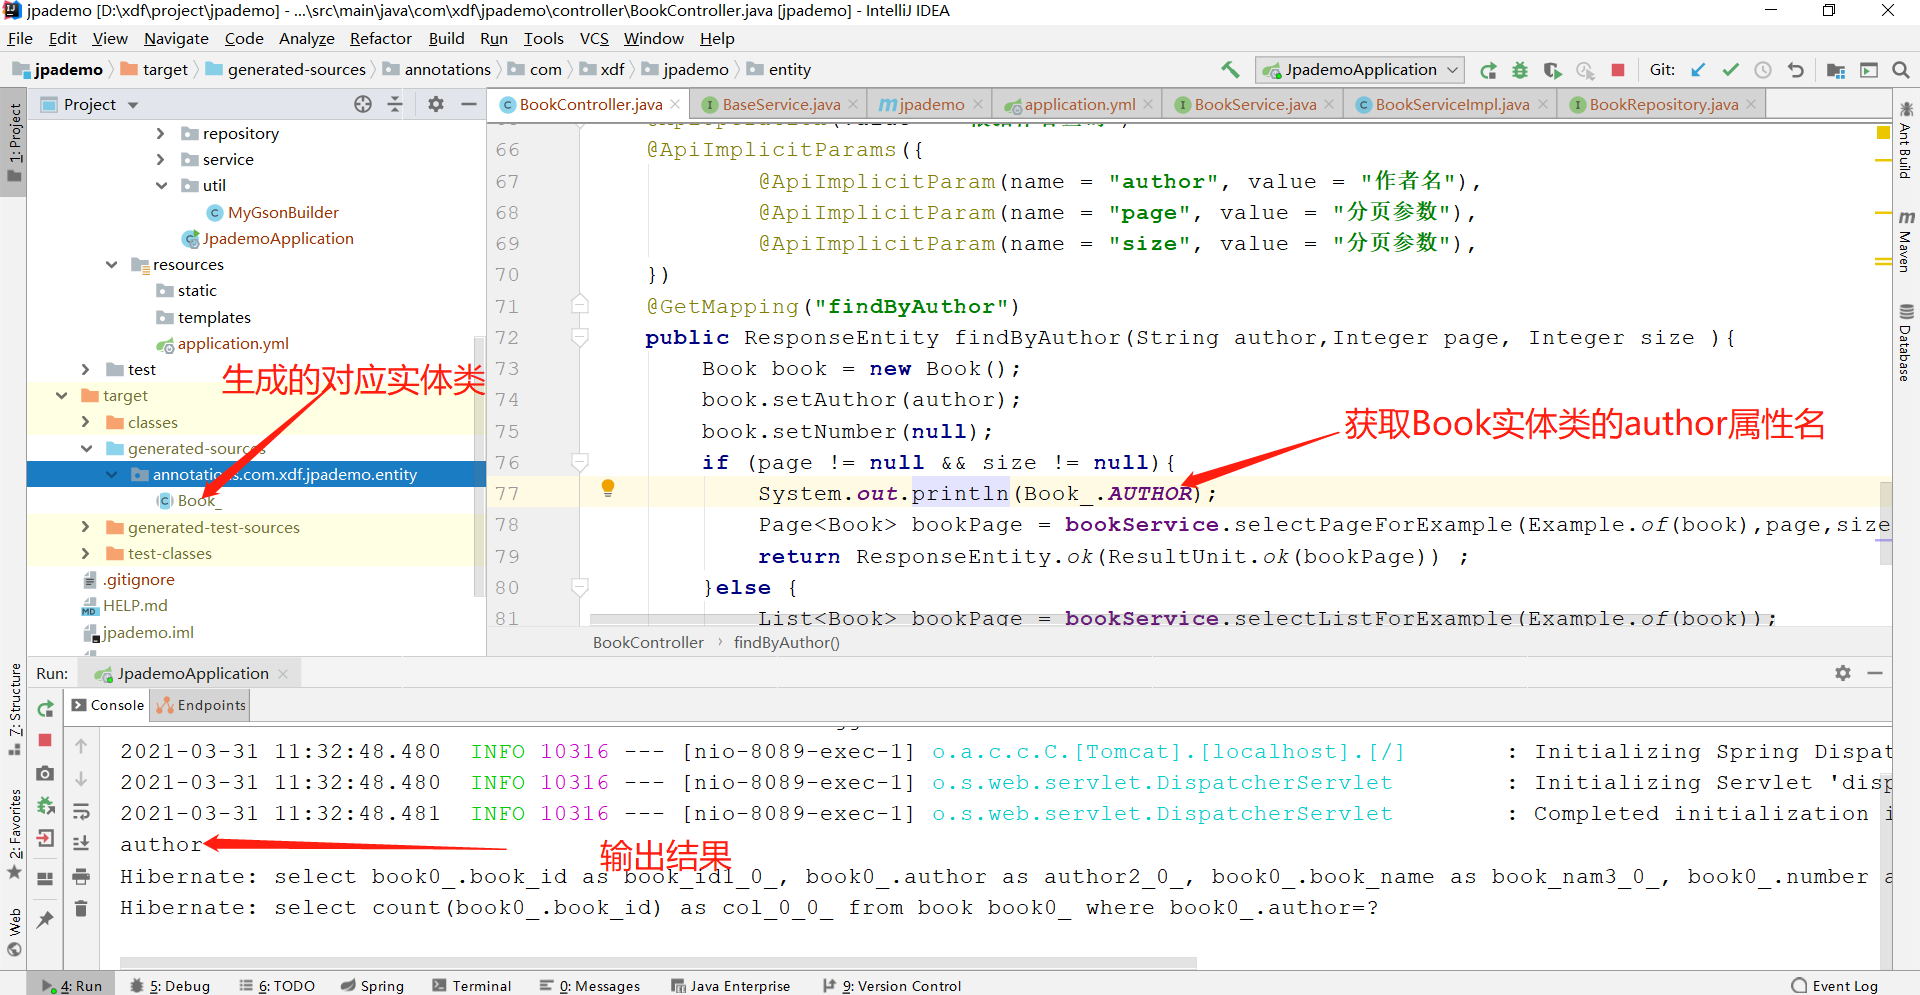The height and width of the screenshot is (995, 1920).
Task: Rerun JpademoApplication from the main toolbar
Action: pyautogui.click(x=1488, y=70)
